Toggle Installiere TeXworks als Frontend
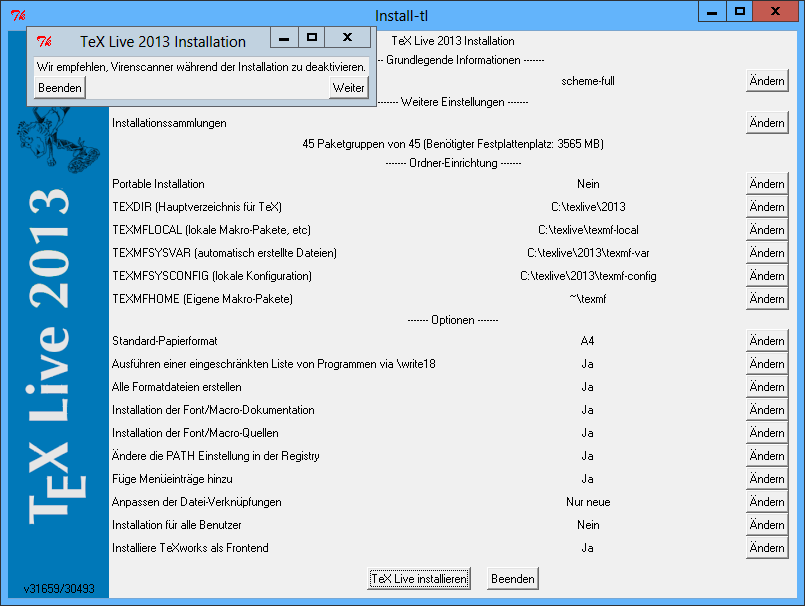The height and width of the screenshot is (606, 805). [767, 548]
